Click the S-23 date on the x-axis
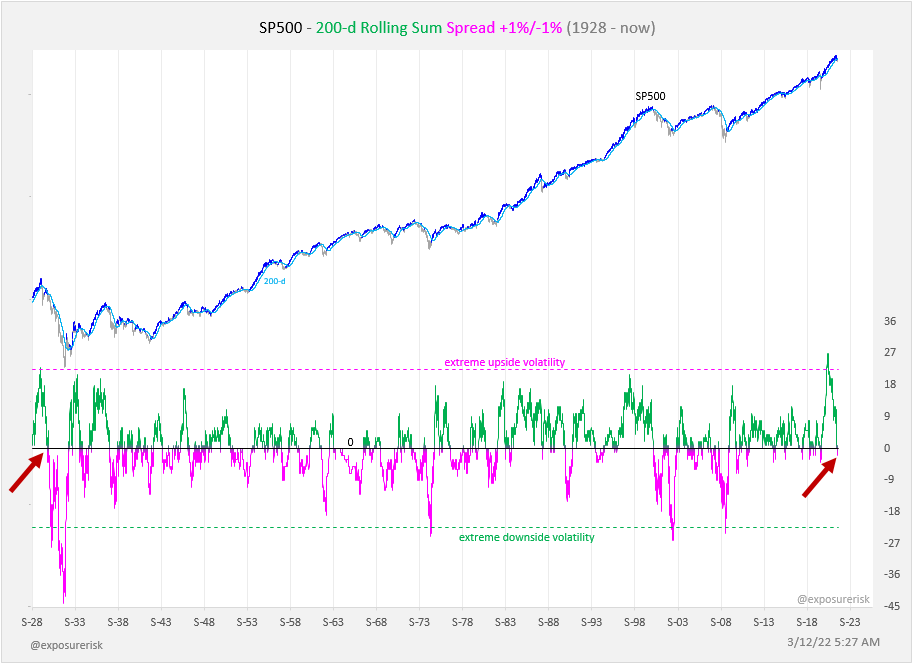Viewport: 916px width, 665px height. point(850,621)
